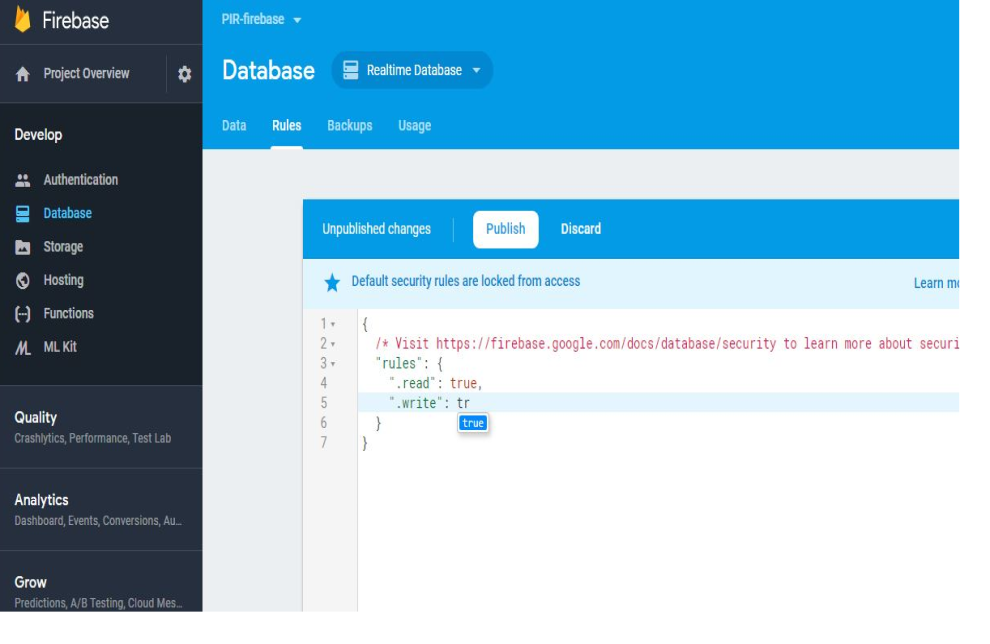Follow the Learn more link

tap(936, 283)
